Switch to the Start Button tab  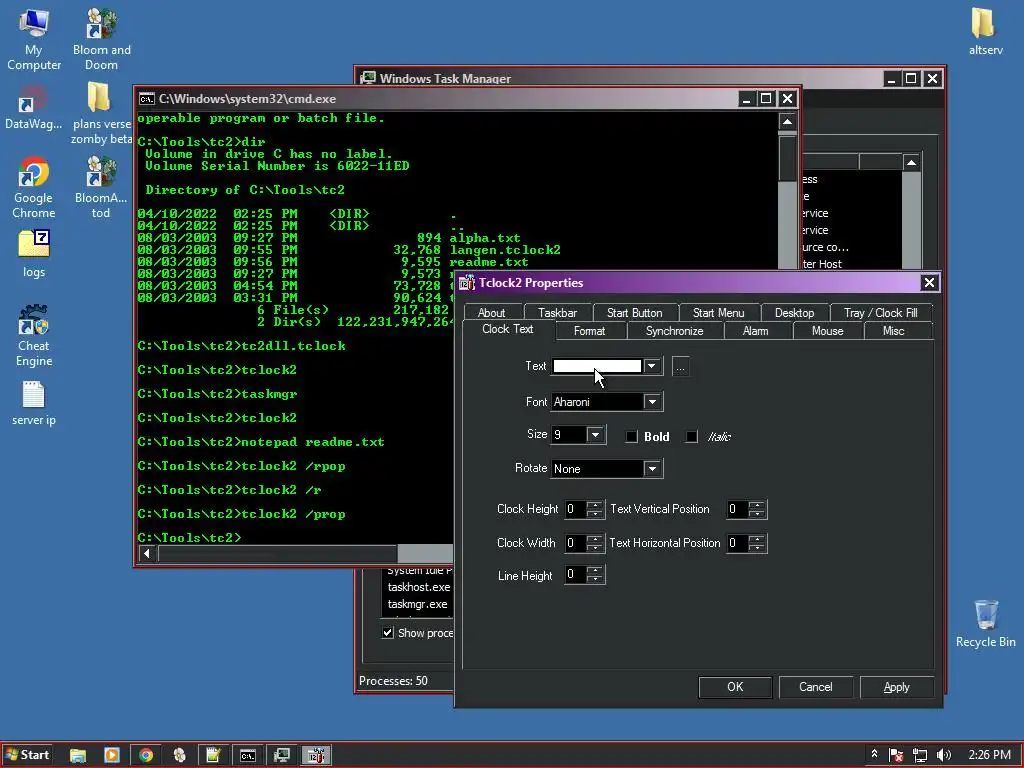click(x=634, y=313)
